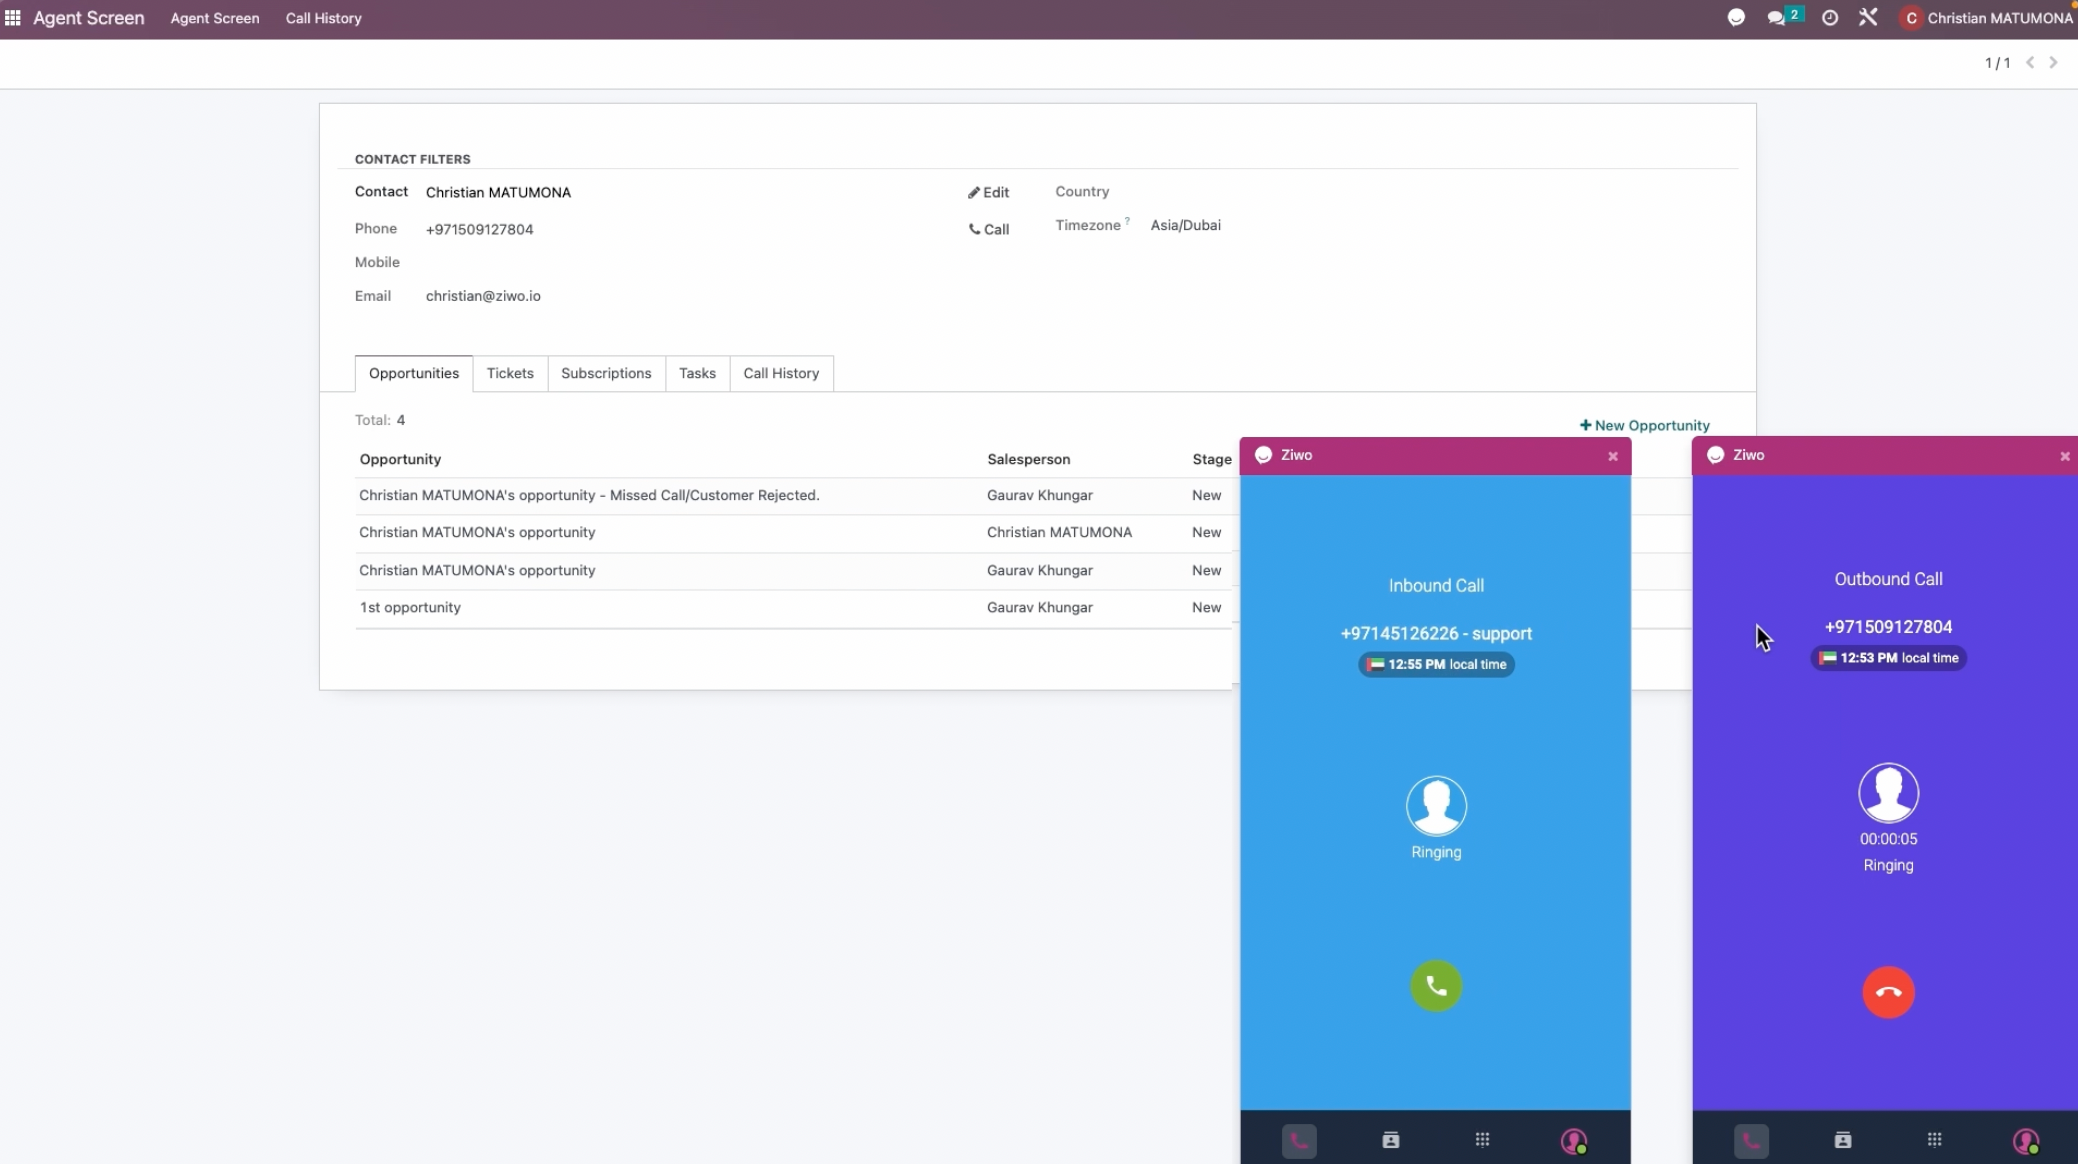Open phone tab in outbound Ziwo widget

tap(1751, 1140)
